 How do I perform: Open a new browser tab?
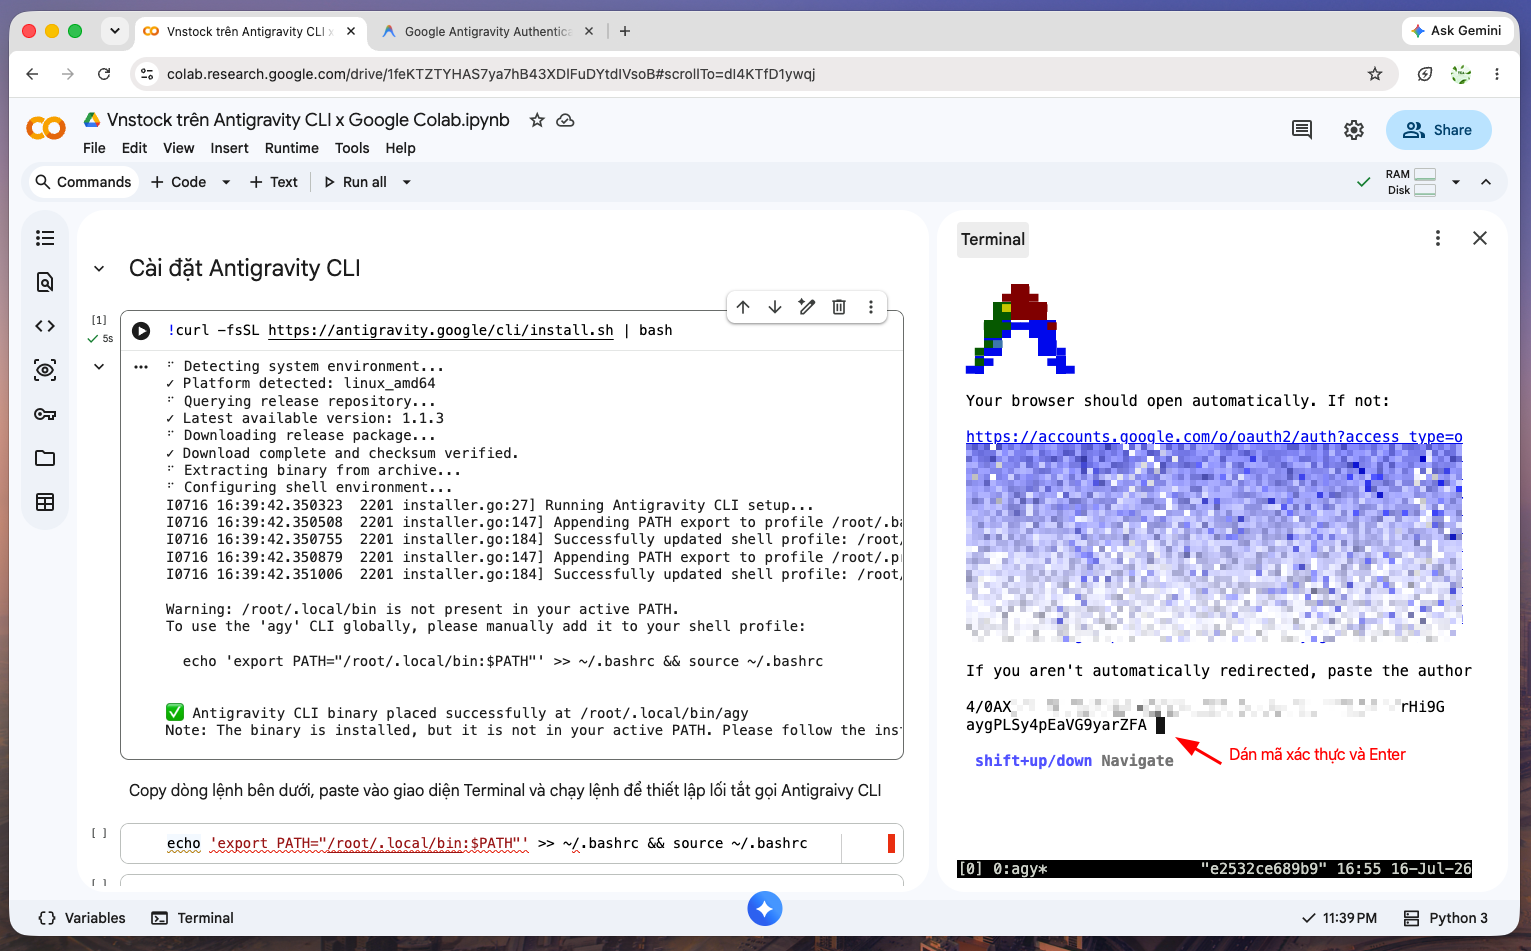pyautogui.click(x=625, y=31)
